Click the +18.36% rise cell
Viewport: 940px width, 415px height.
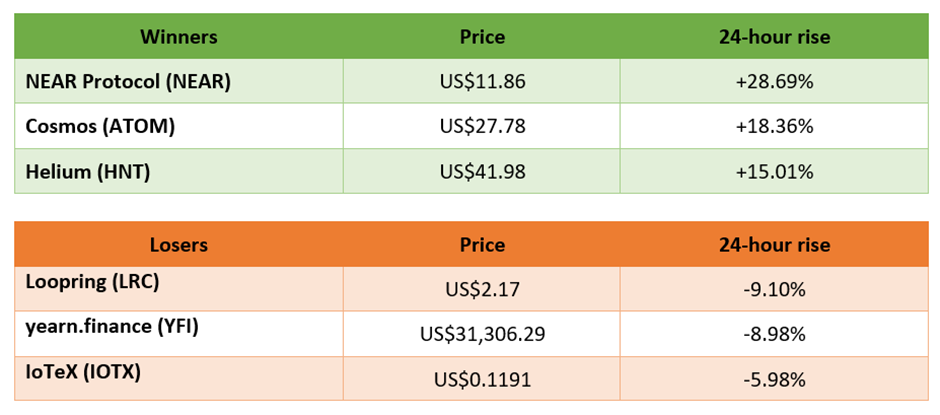click(775, 127)
